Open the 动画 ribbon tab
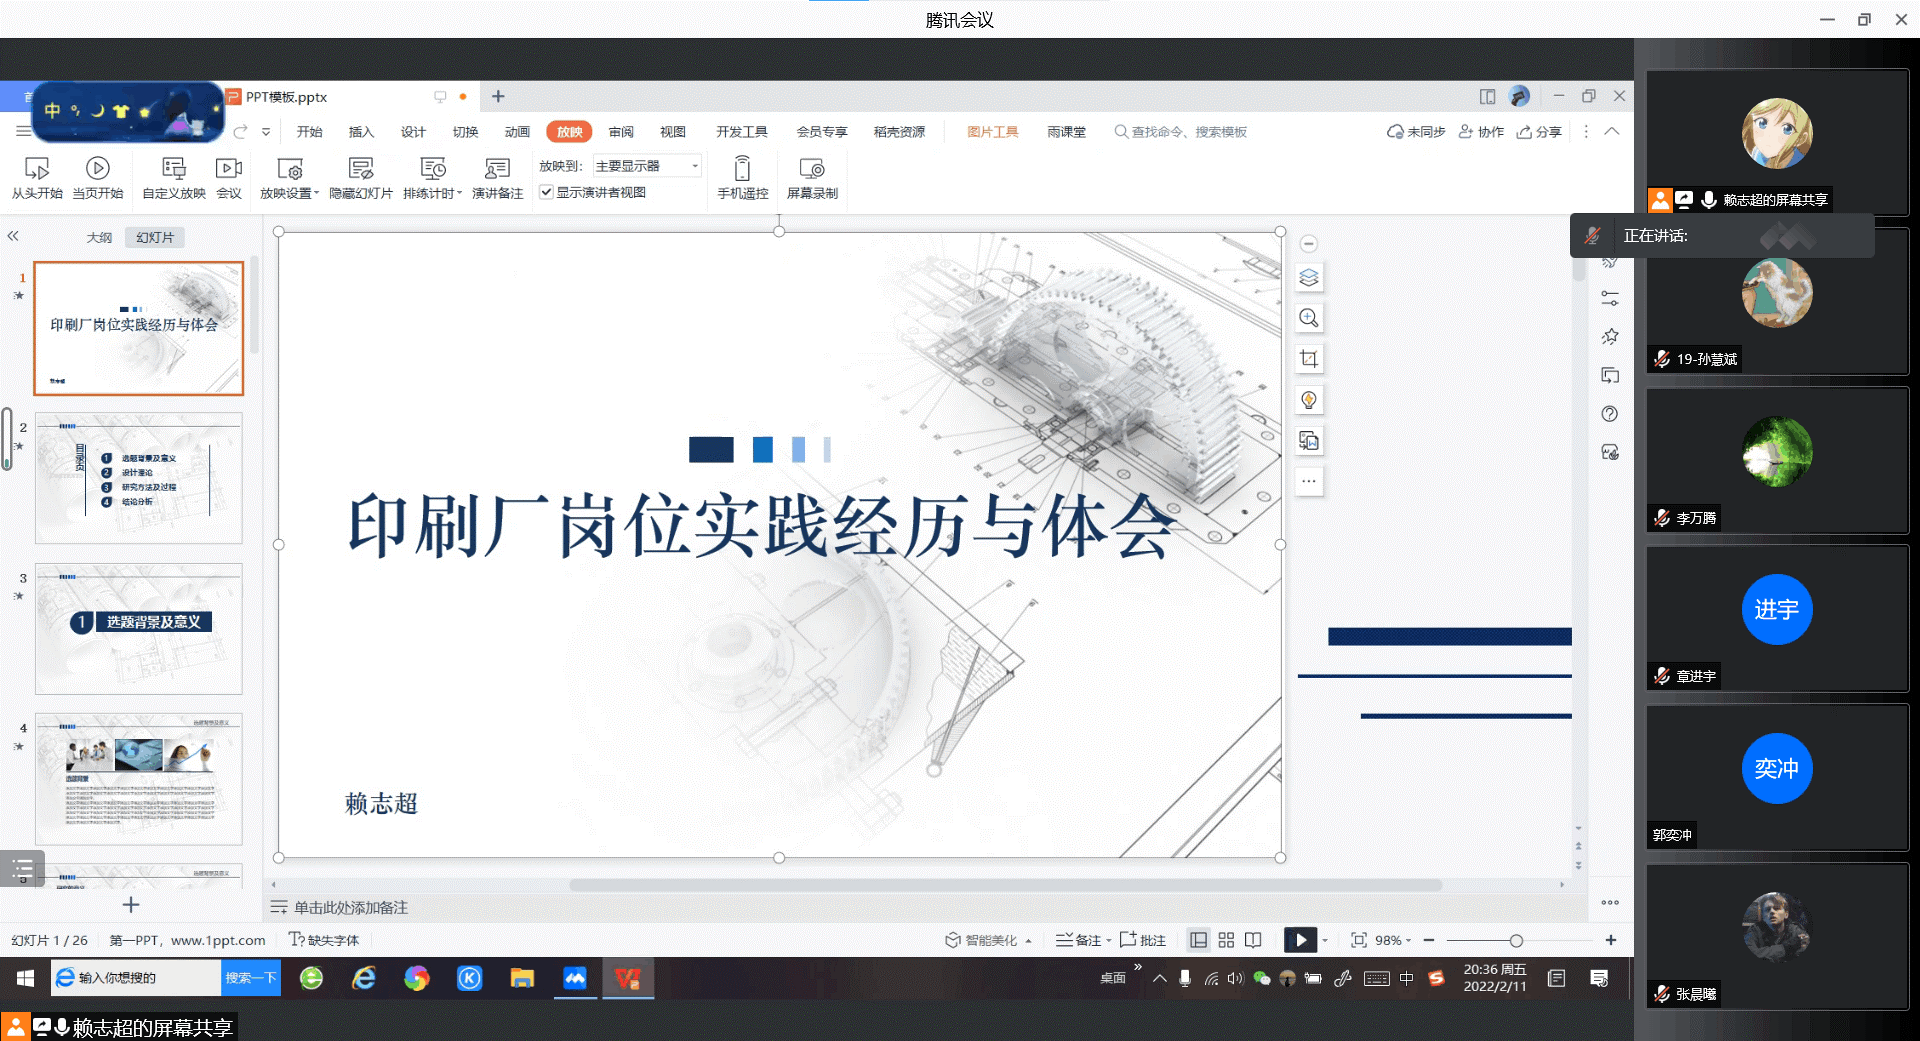 tap(517, 131)
